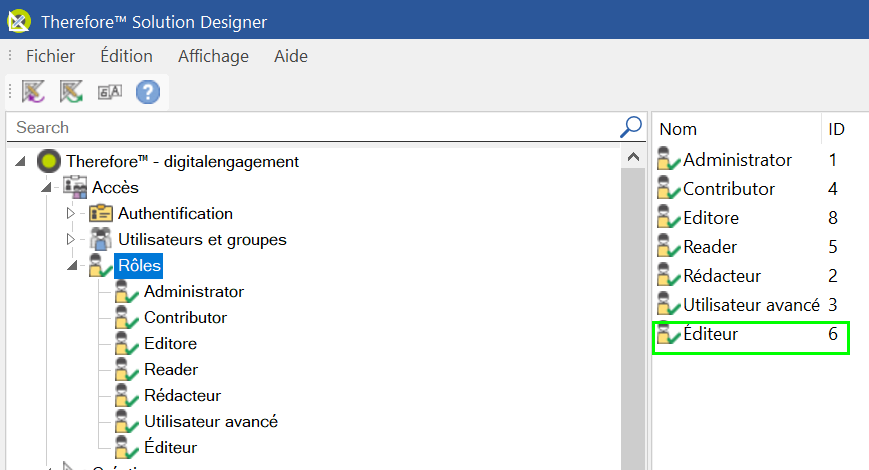Screen dimensions: 869x470
Task: Click the Éditeur icon in the list panel
Action: click(x=668, y=333)
